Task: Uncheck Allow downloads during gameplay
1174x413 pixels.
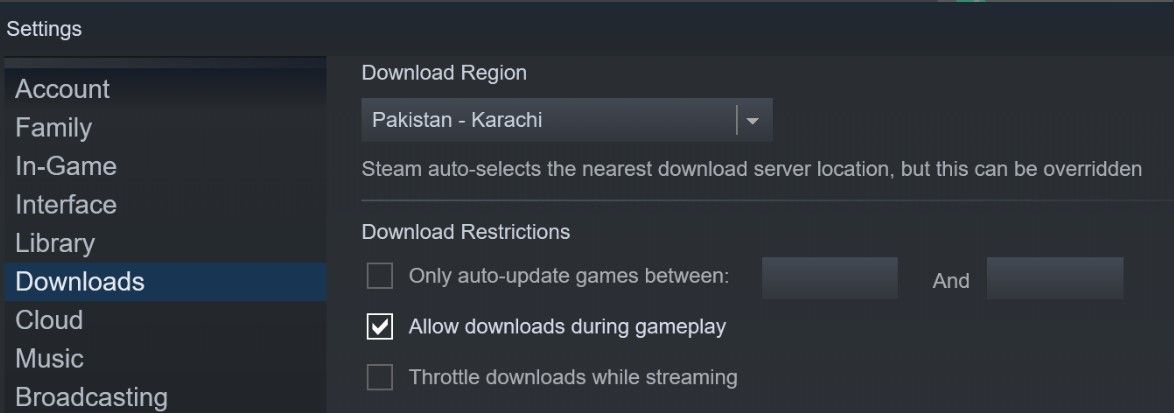Action: point(380,327)
